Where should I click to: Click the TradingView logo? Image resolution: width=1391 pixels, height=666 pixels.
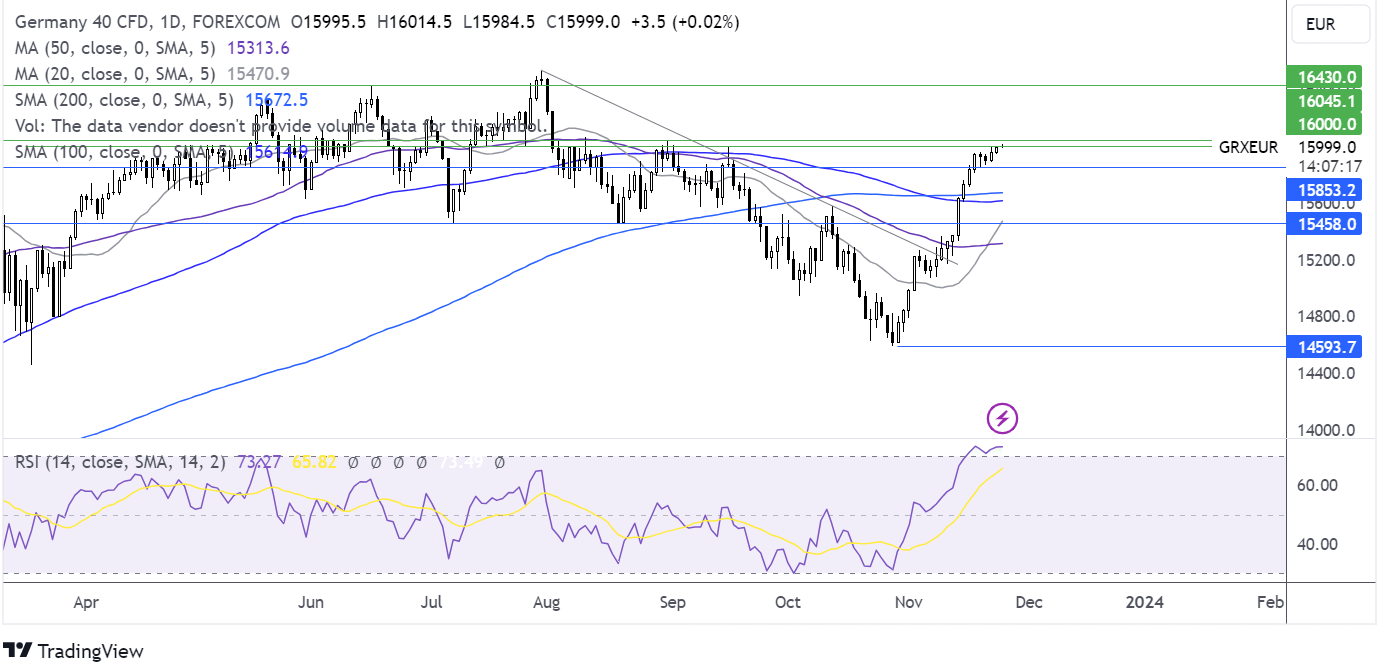[x=73, y=651]
